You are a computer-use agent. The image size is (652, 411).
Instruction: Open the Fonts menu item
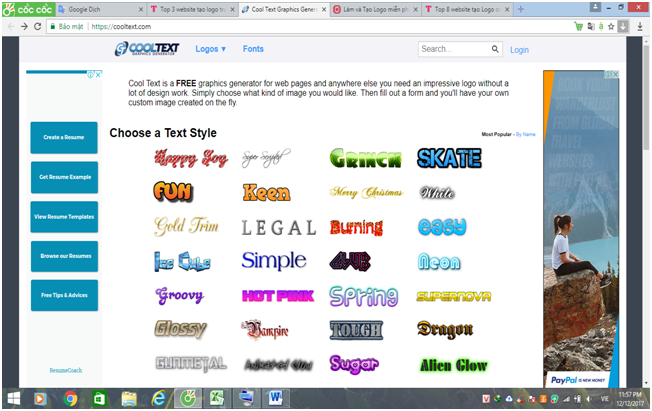click(x=253, y=48)
